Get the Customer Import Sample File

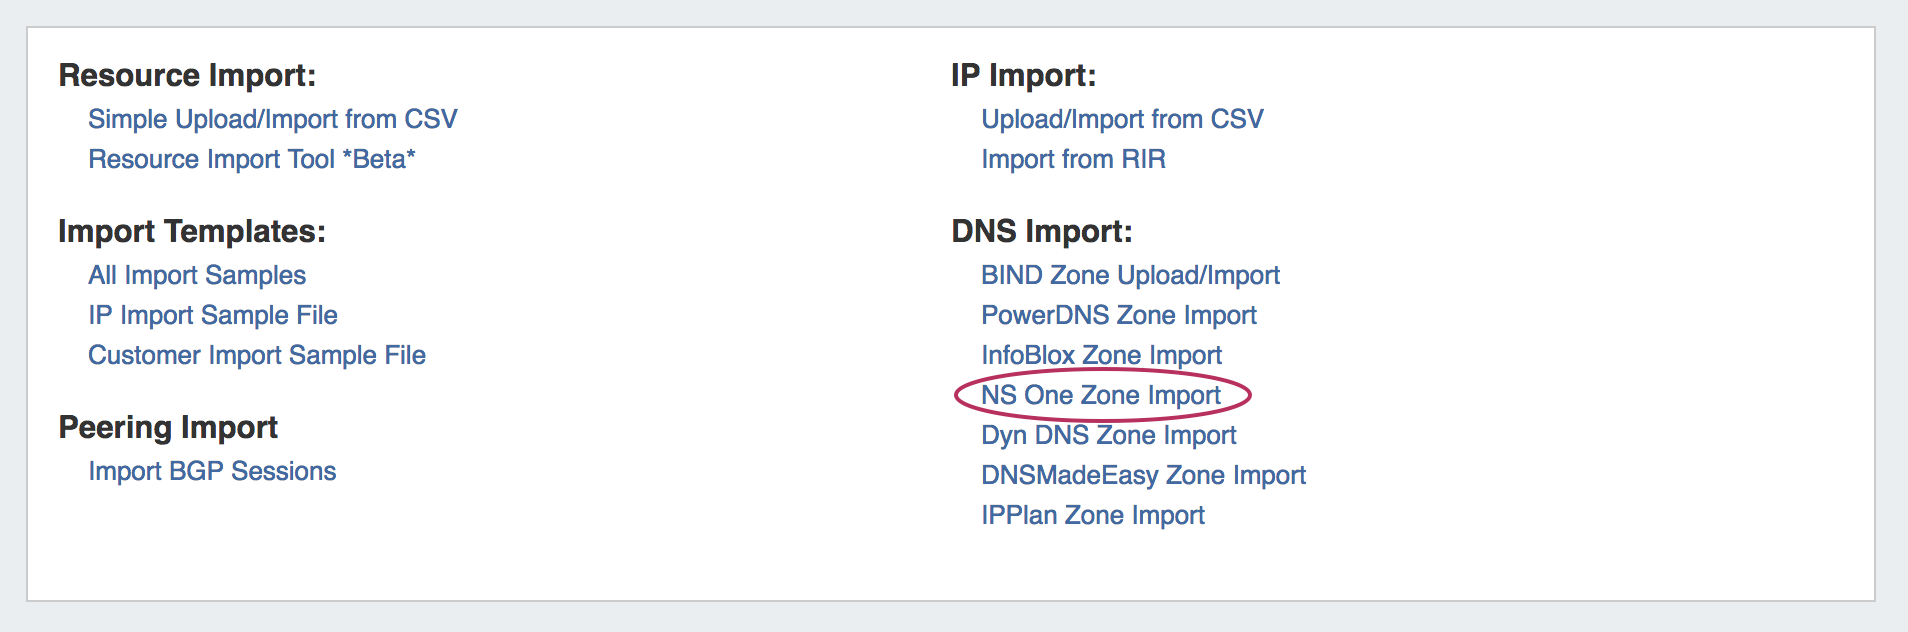256,355
